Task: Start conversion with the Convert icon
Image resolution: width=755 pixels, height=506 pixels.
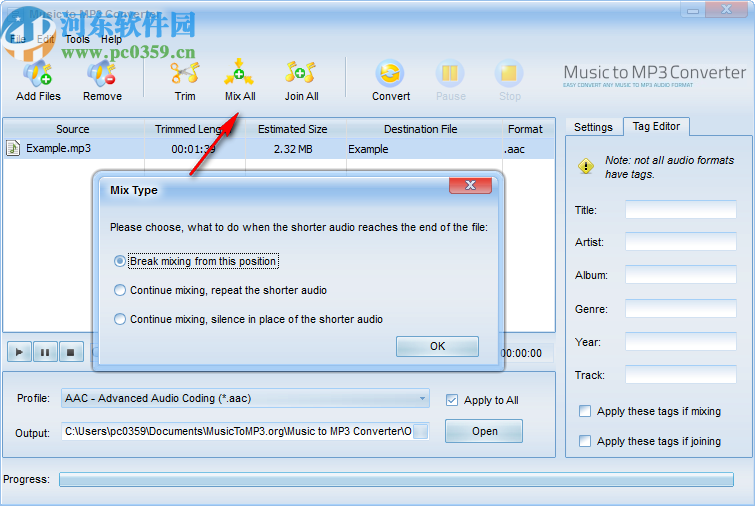Action: (x=390, y=74)
